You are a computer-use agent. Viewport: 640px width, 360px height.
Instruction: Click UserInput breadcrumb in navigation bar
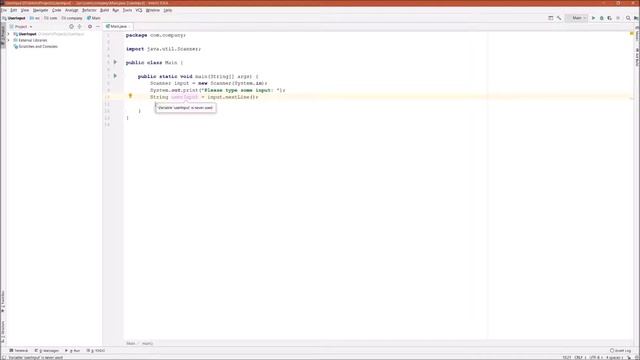[14, 18]
